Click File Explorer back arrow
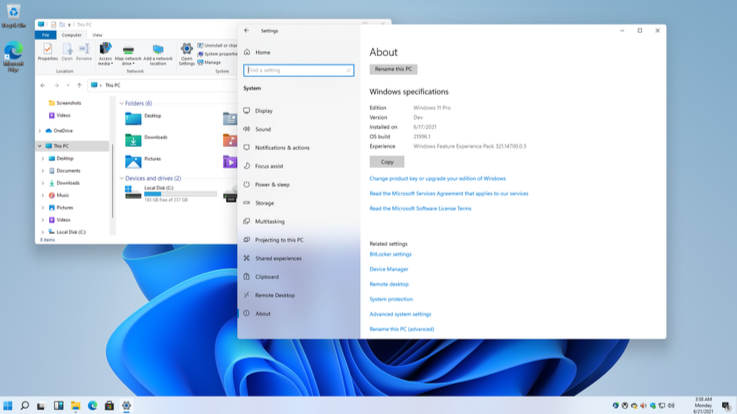 (x=43, y=86)
